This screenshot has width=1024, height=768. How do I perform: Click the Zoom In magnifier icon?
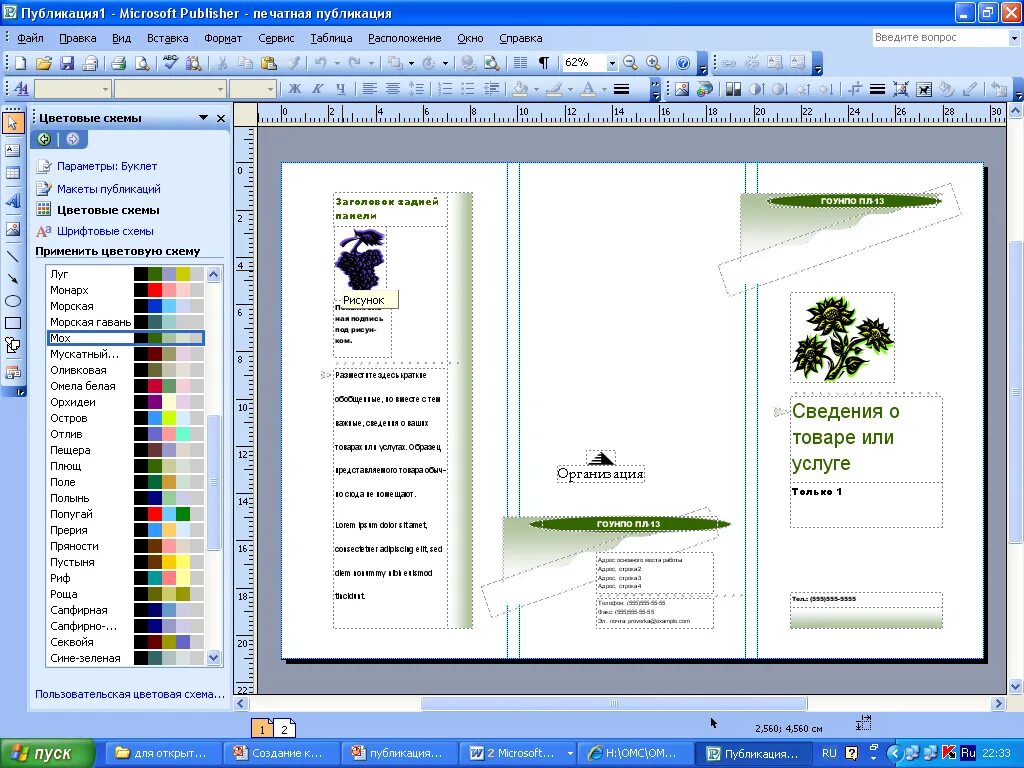(653, 63)
